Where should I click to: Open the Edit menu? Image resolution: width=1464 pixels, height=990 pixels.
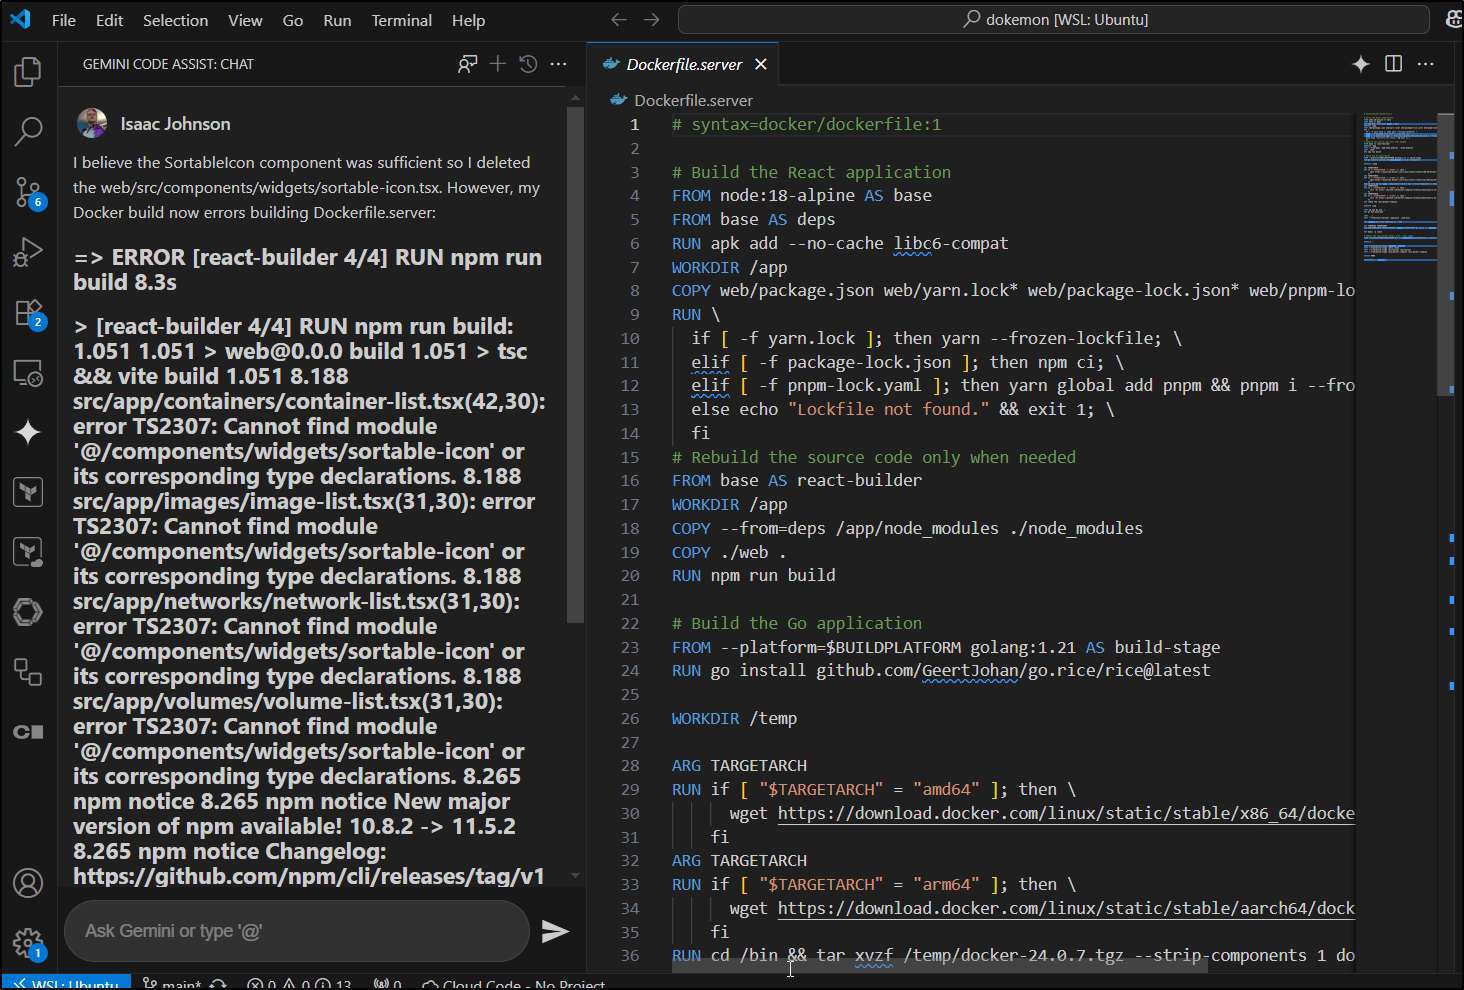(109, 20)
